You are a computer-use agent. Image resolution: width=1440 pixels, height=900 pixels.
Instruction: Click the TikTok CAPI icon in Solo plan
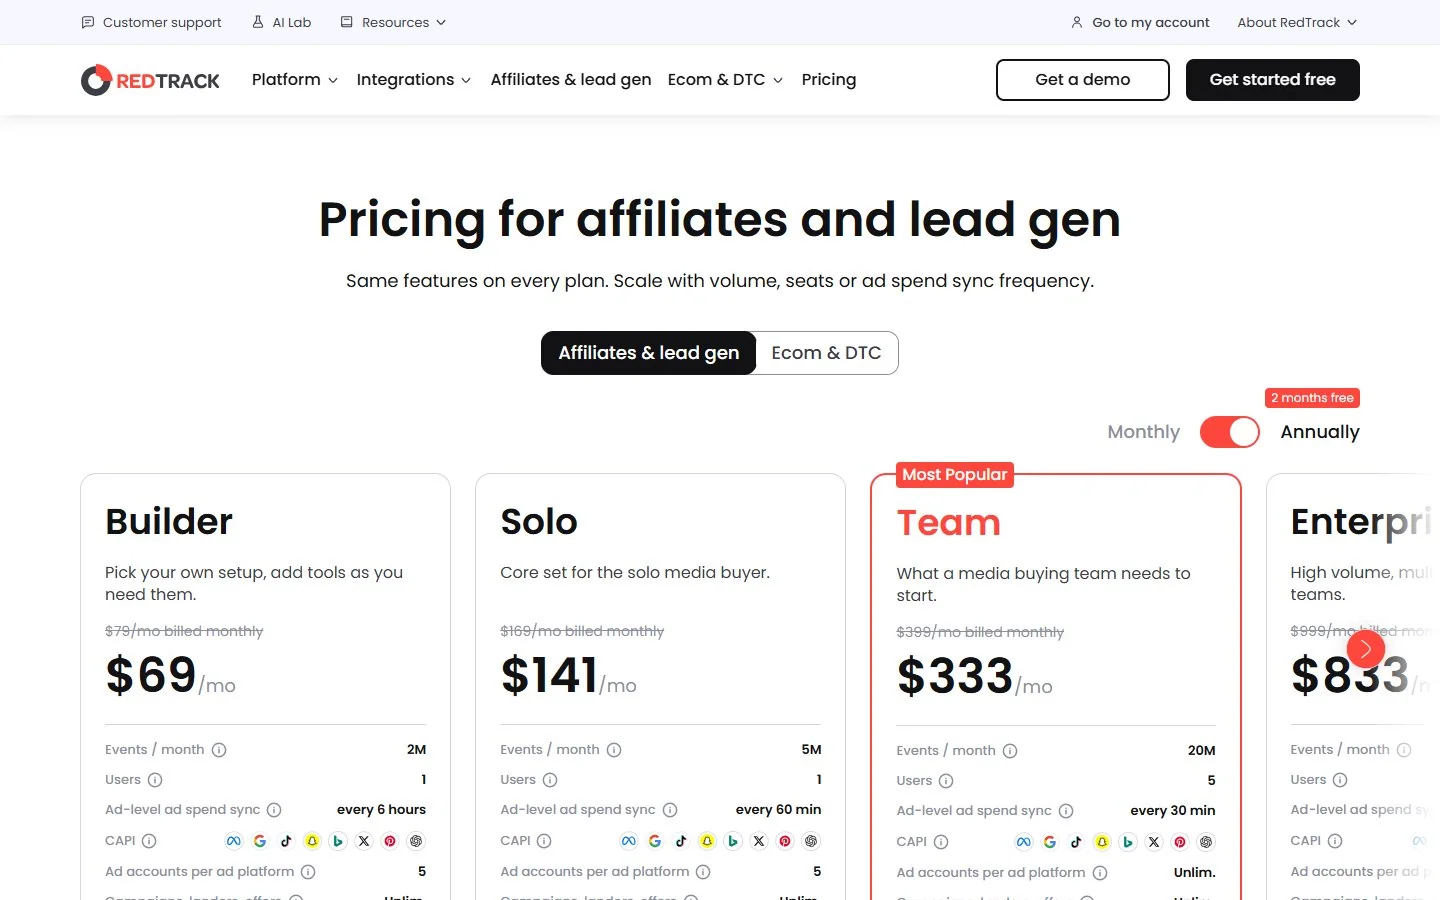(x=681, y=841)
